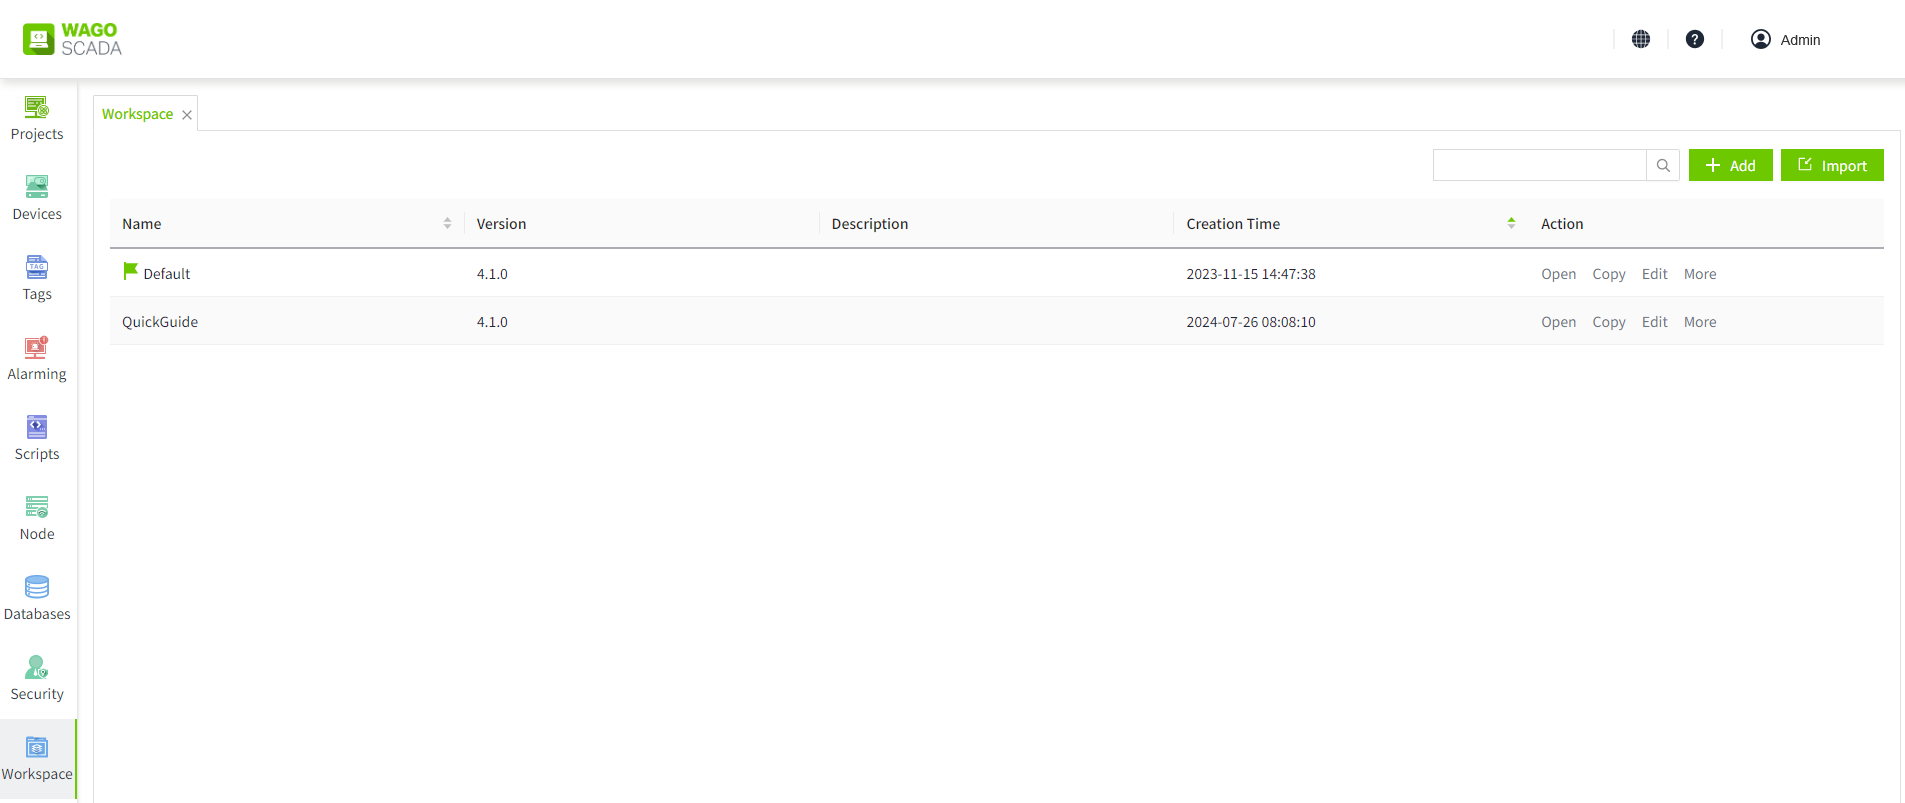Click the search magnifier button
The image size is (1905, 803).
[x=1663, y=166]
